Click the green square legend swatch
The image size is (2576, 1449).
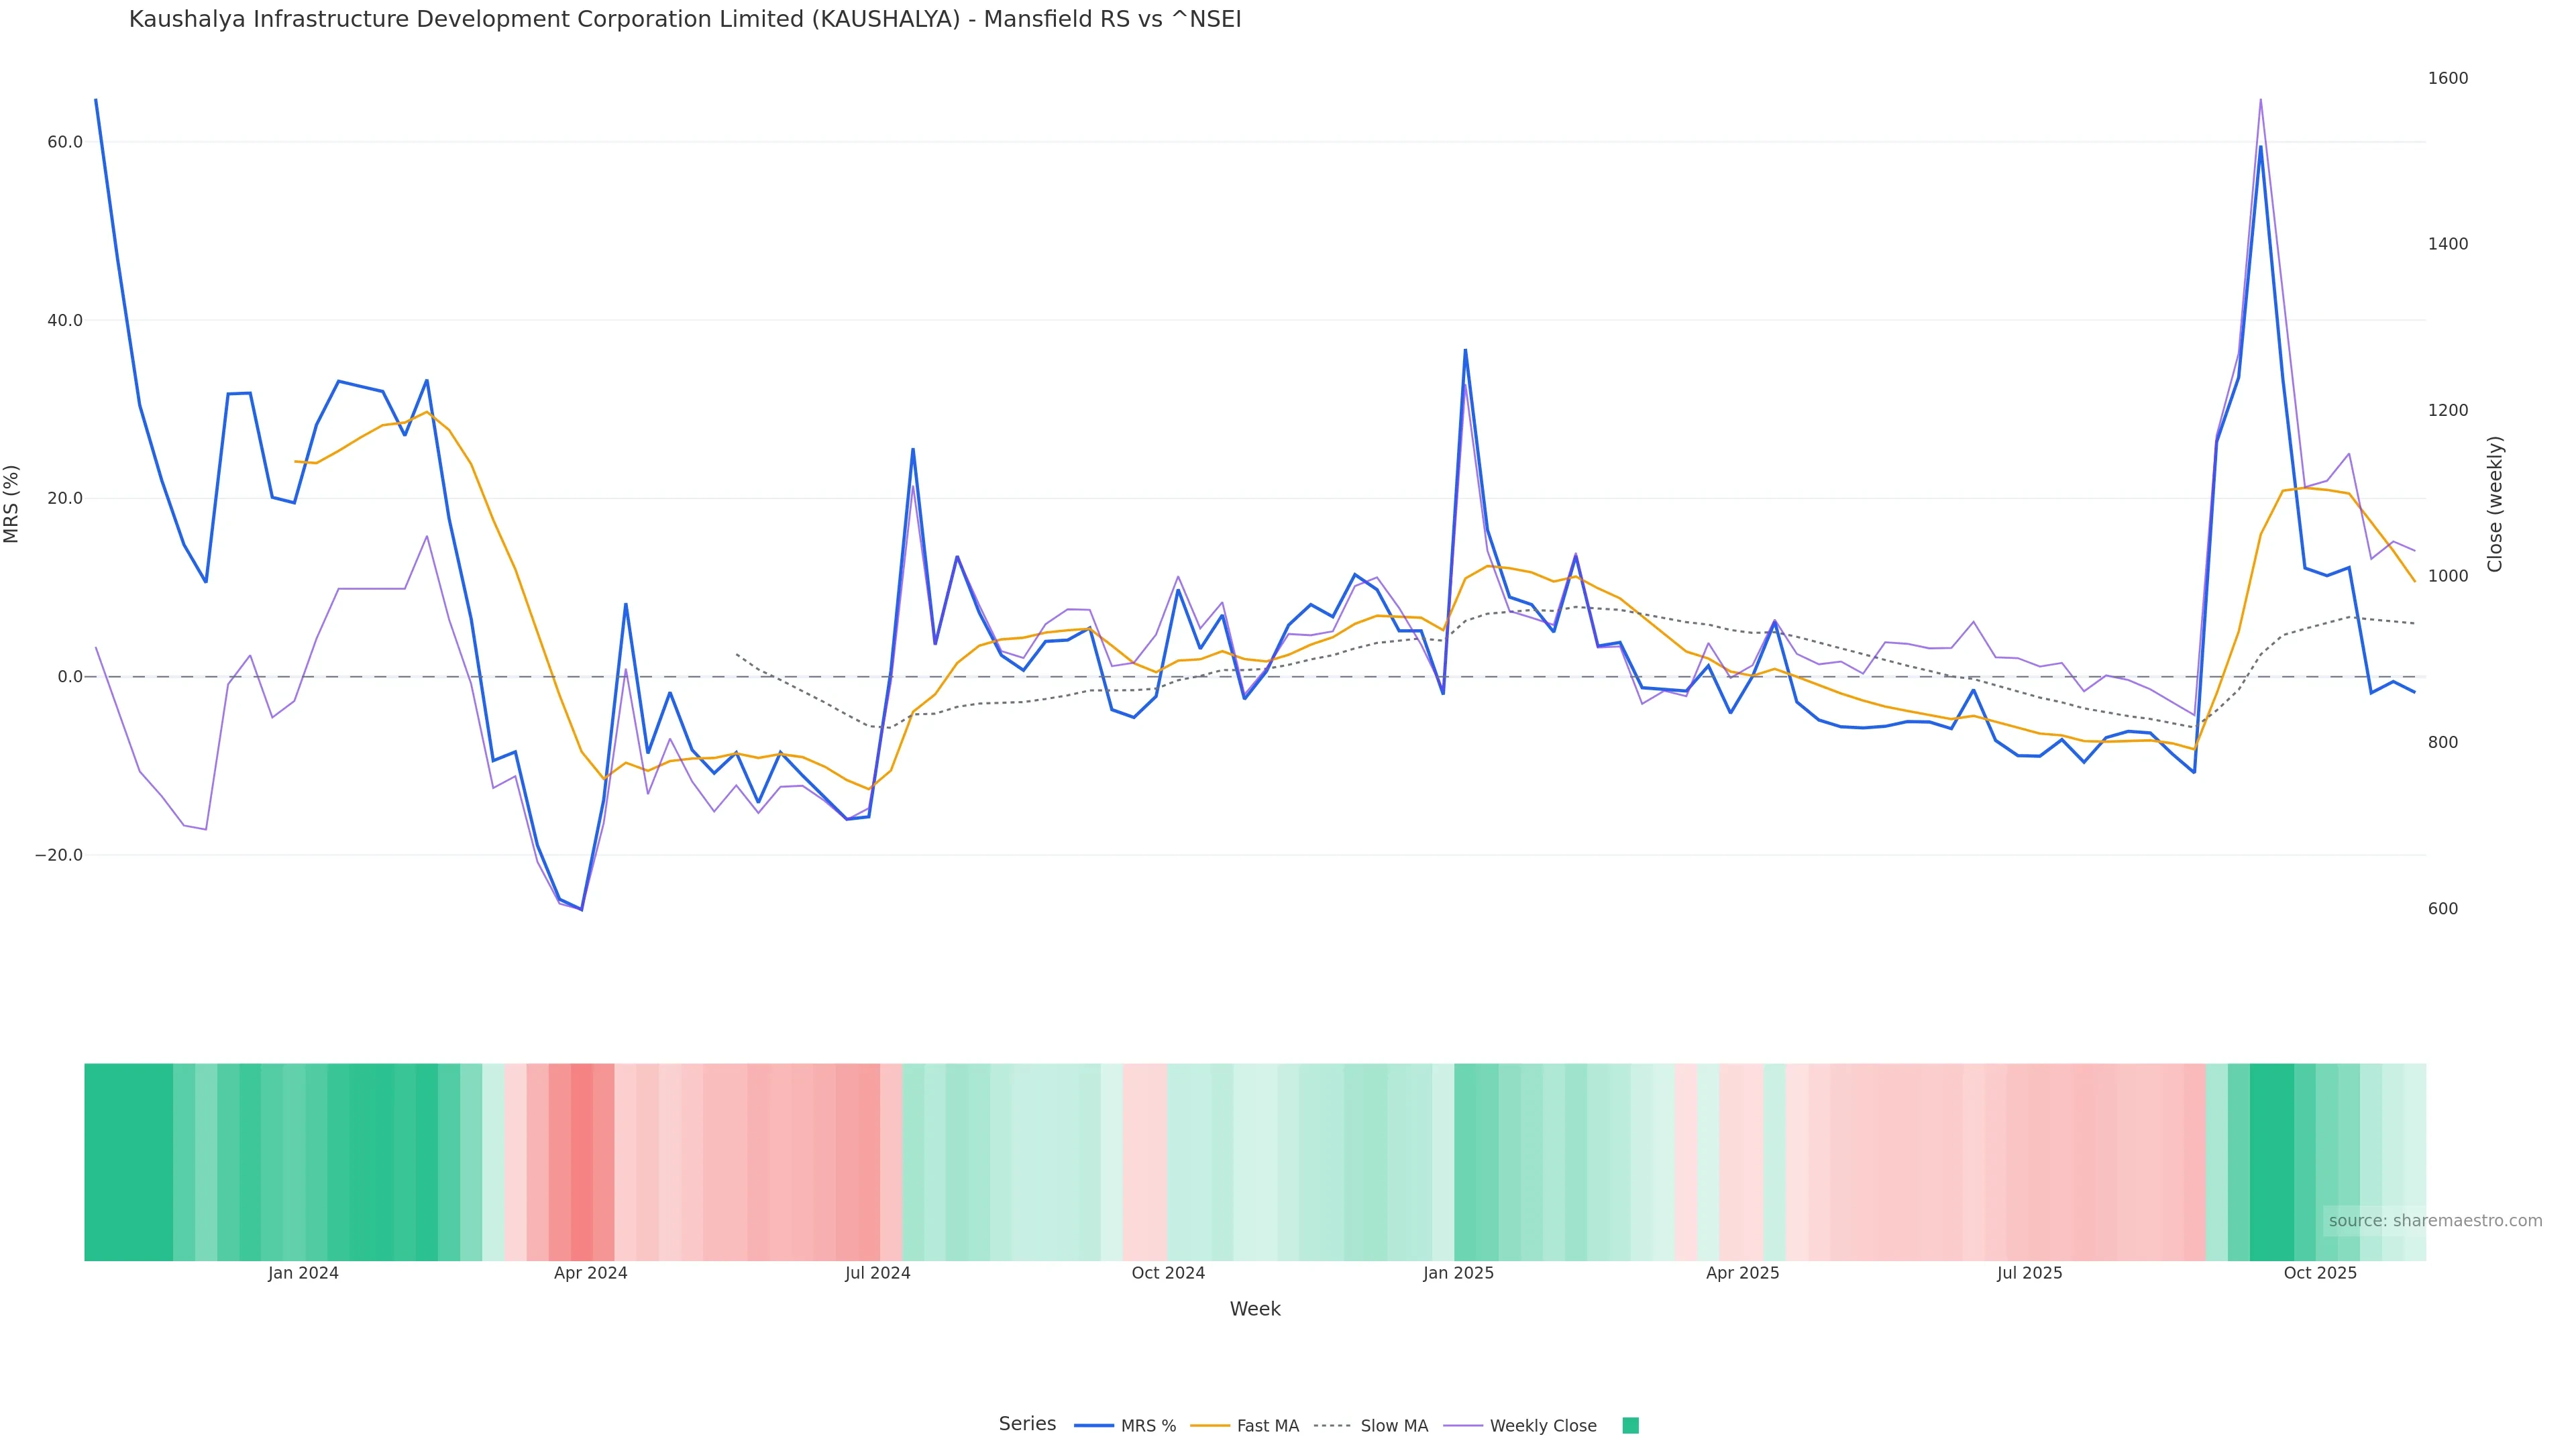click(x=1630, y=1426)
